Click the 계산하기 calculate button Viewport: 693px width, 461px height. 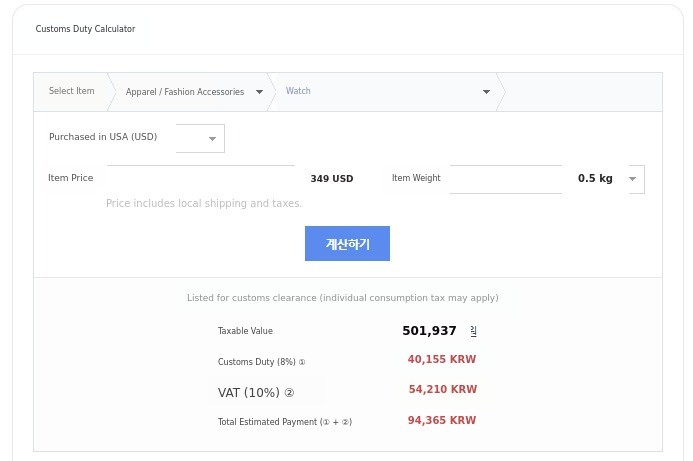(x=347, y=243)
